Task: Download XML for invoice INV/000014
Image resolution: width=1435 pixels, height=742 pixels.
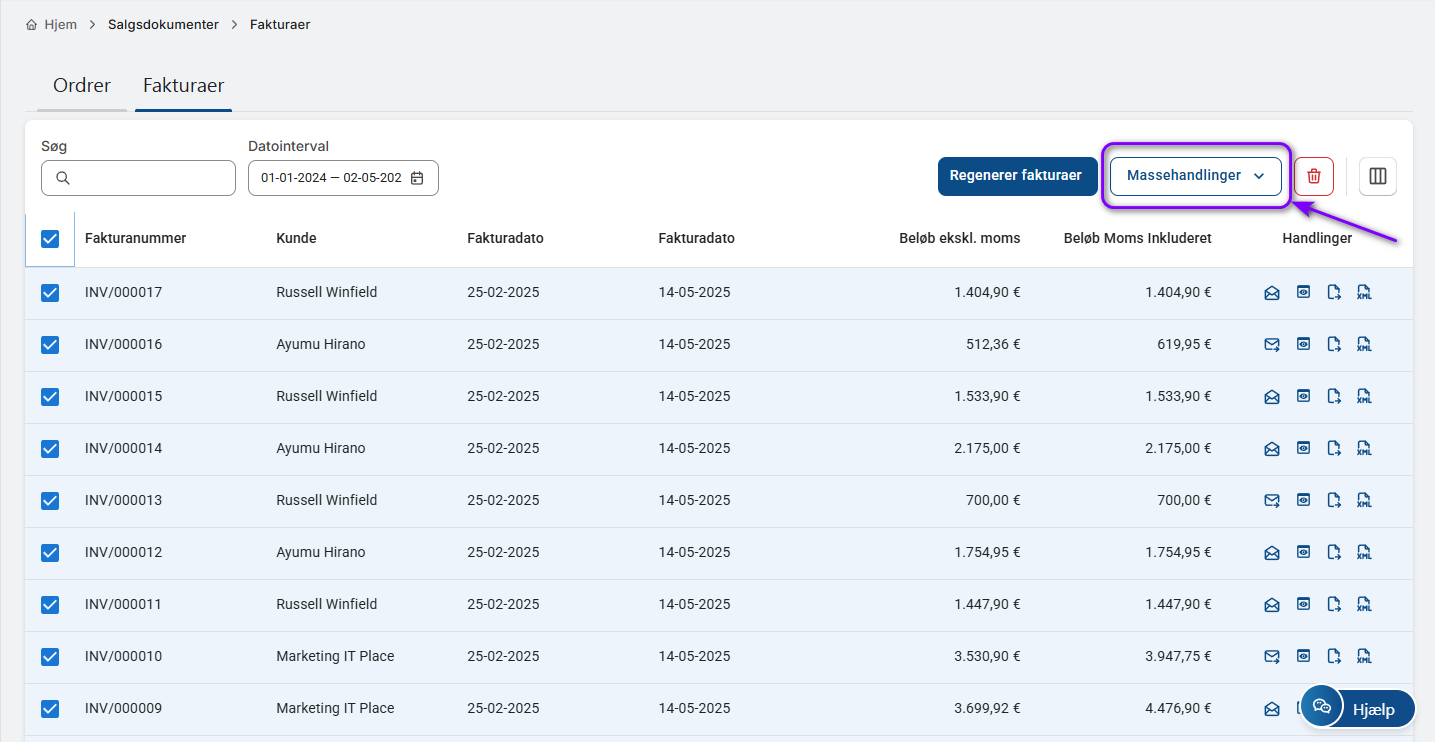Action: pyautogui.click(x=1364, y=449)
